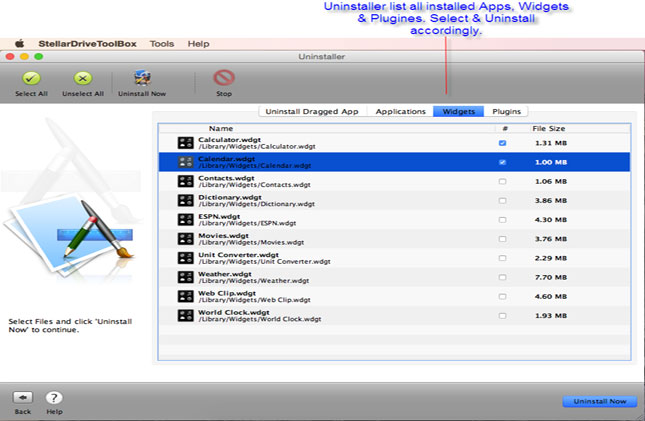Screen dimensions: 645x421
Task: Check the Unit Converter.wdgt checkbox
Action: (502, 258)
